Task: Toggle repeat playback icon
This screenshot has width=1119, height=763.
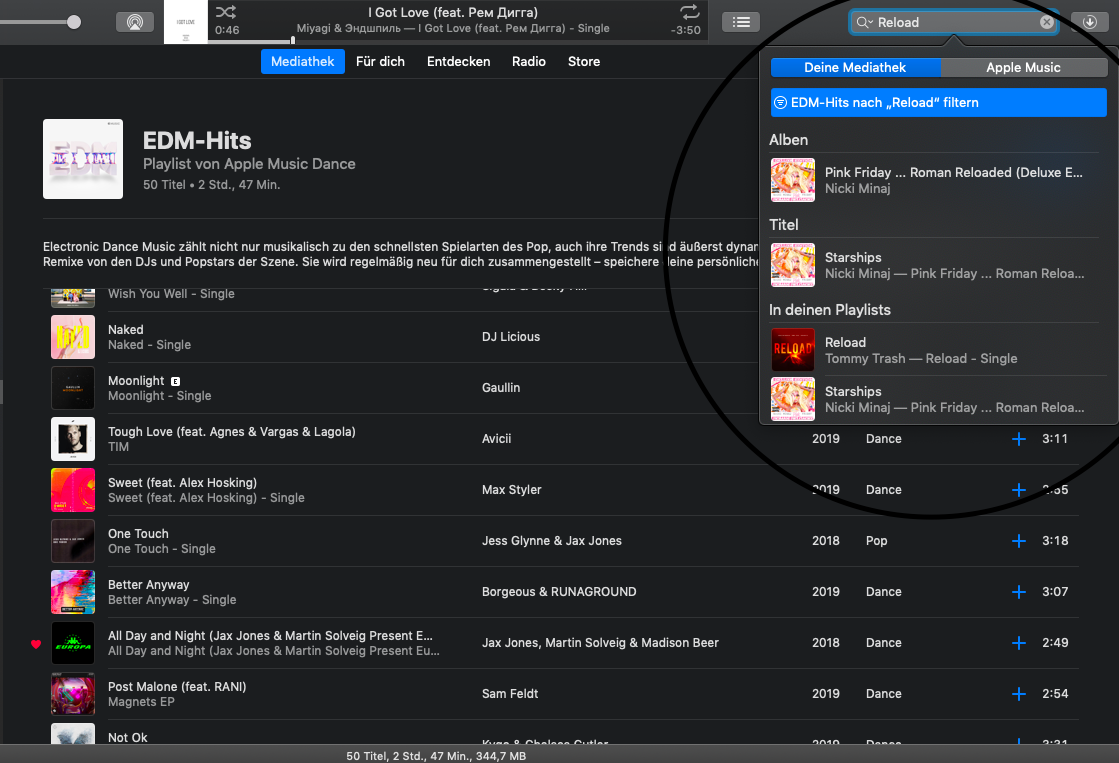Action: [689, 11]
